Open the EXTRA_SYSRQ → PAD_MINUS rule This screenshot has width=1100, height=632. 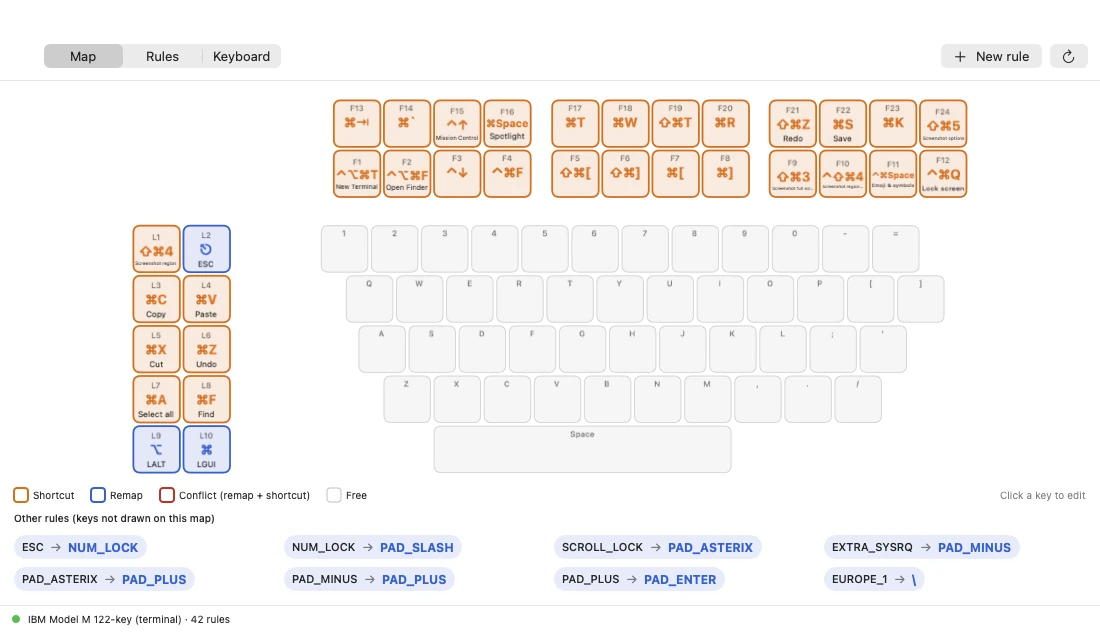tap(921, 547)
